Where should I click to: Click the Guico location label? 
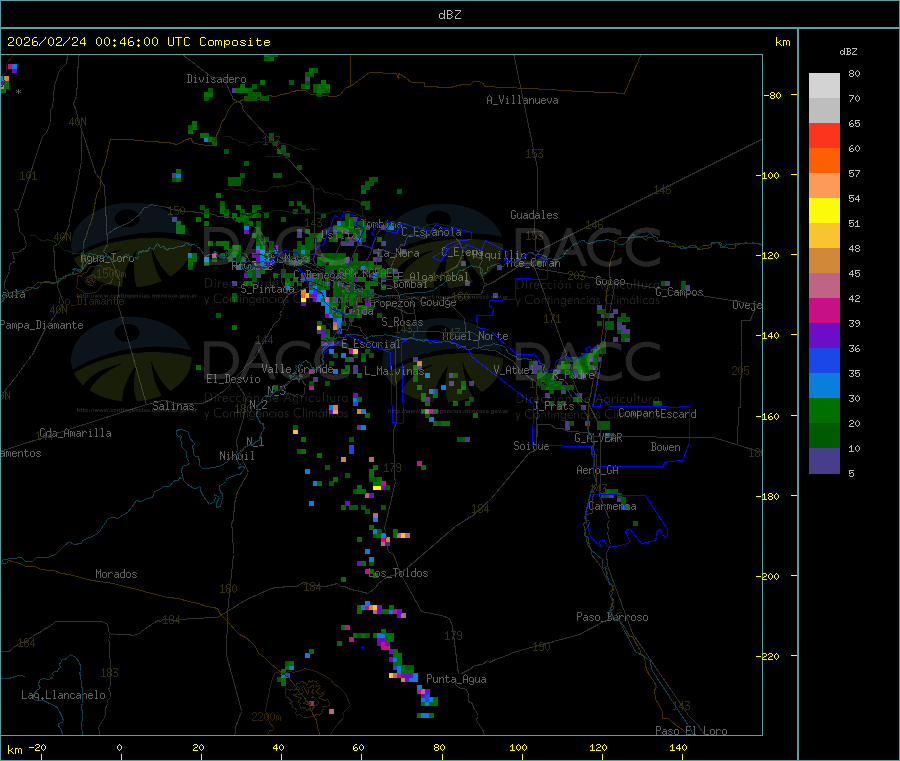coord(610,281)
